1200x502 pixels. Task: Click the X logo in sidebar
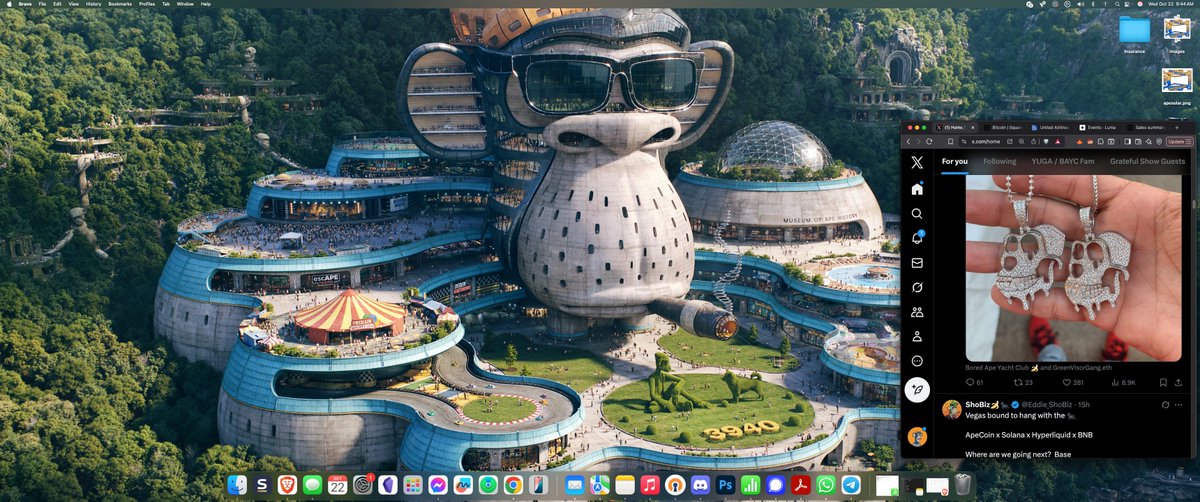917,161
